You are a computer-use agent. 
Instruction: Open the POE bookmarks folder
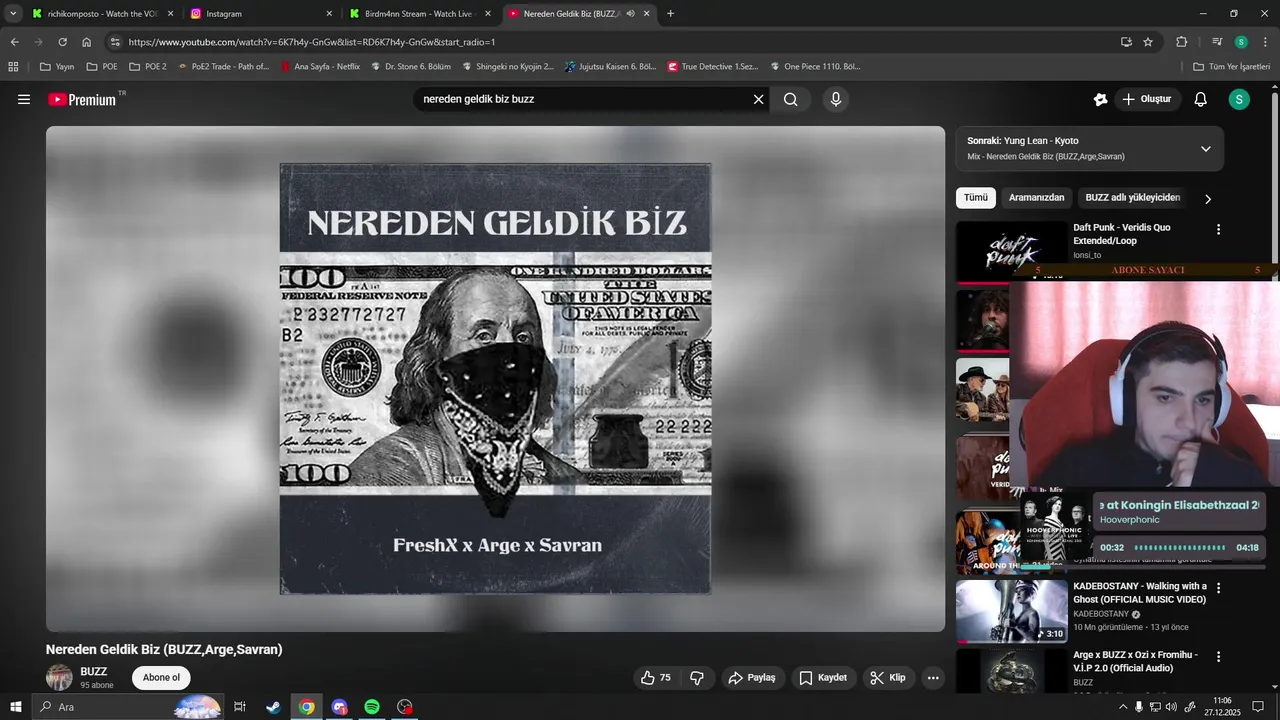coord(102,67)
